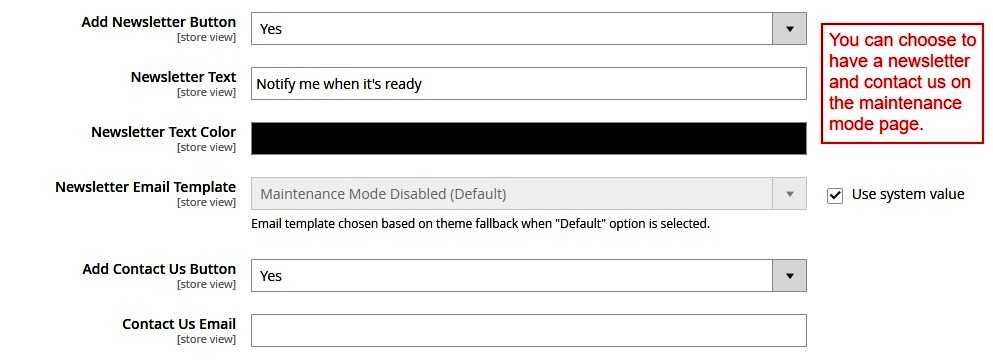
Task: Focus the Newsletter Text input field
Action: point(529,84)
